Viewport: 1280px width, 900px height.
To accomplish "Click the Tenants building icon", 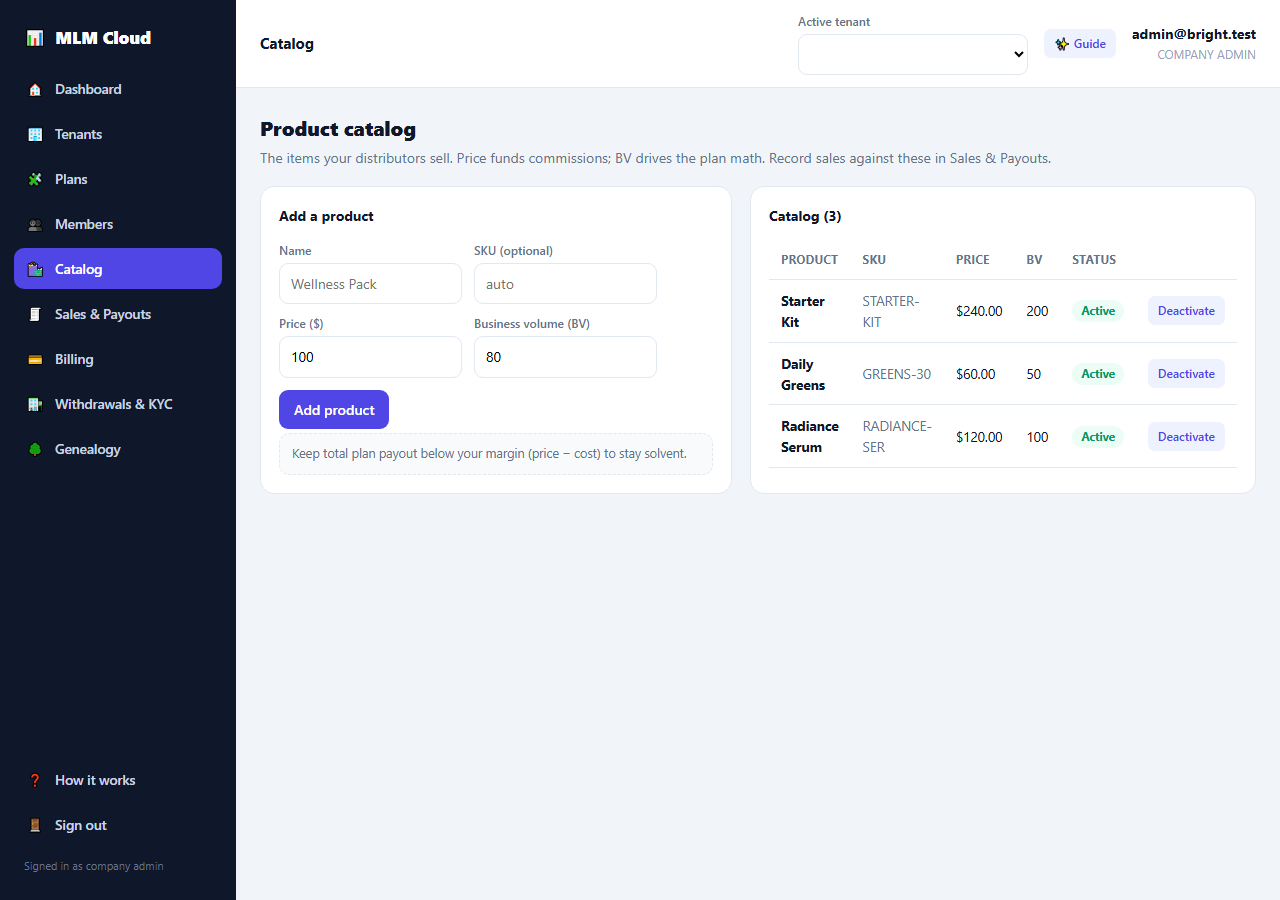I will (35, 134).
